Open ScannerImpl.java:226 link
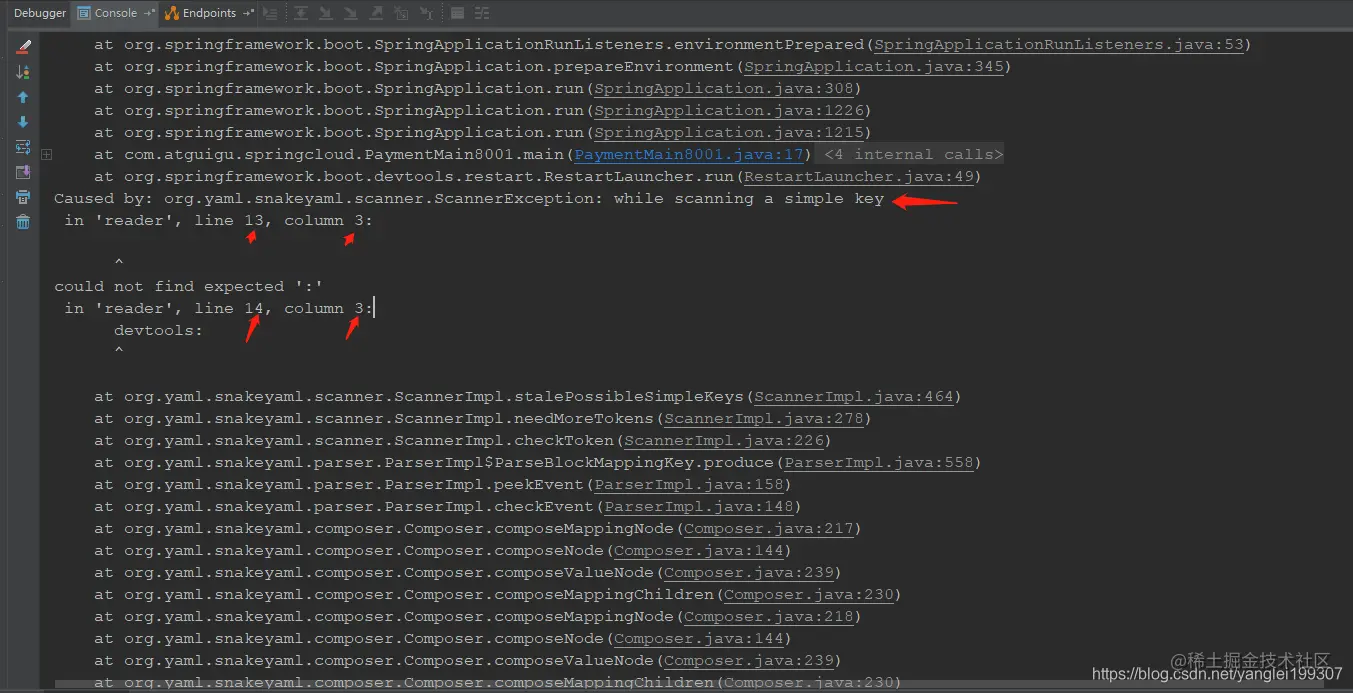The height and width of the screenshot is (693, 1353). click(x=723, y=441)
